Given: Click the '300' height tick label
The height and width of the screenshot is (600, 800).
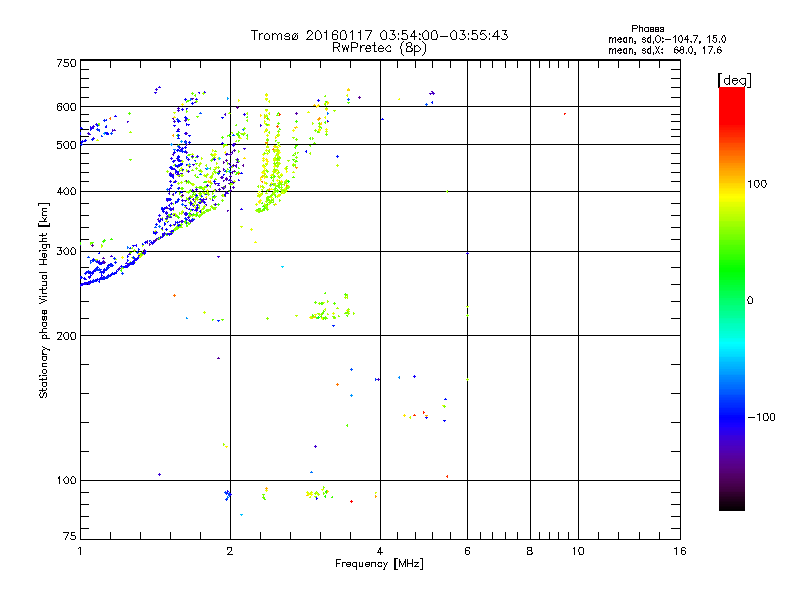Looking at the screenshot, I should coord(66,251).
